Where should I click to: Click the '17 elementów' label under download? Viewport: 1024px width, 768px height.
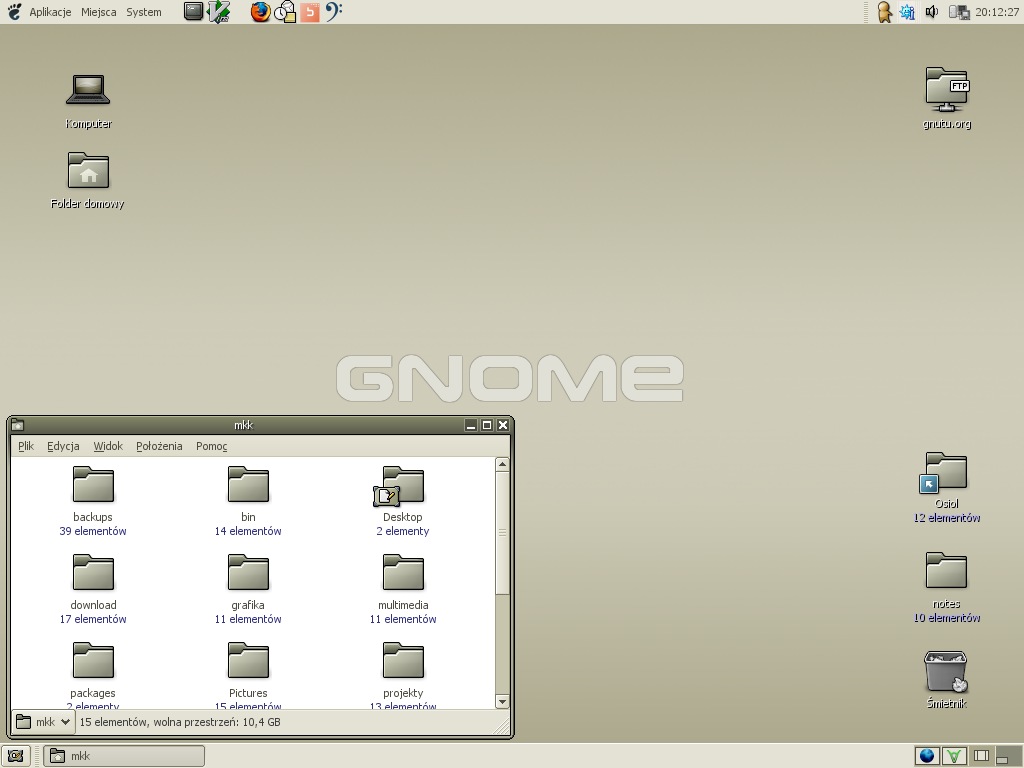[x=93, y=619]
